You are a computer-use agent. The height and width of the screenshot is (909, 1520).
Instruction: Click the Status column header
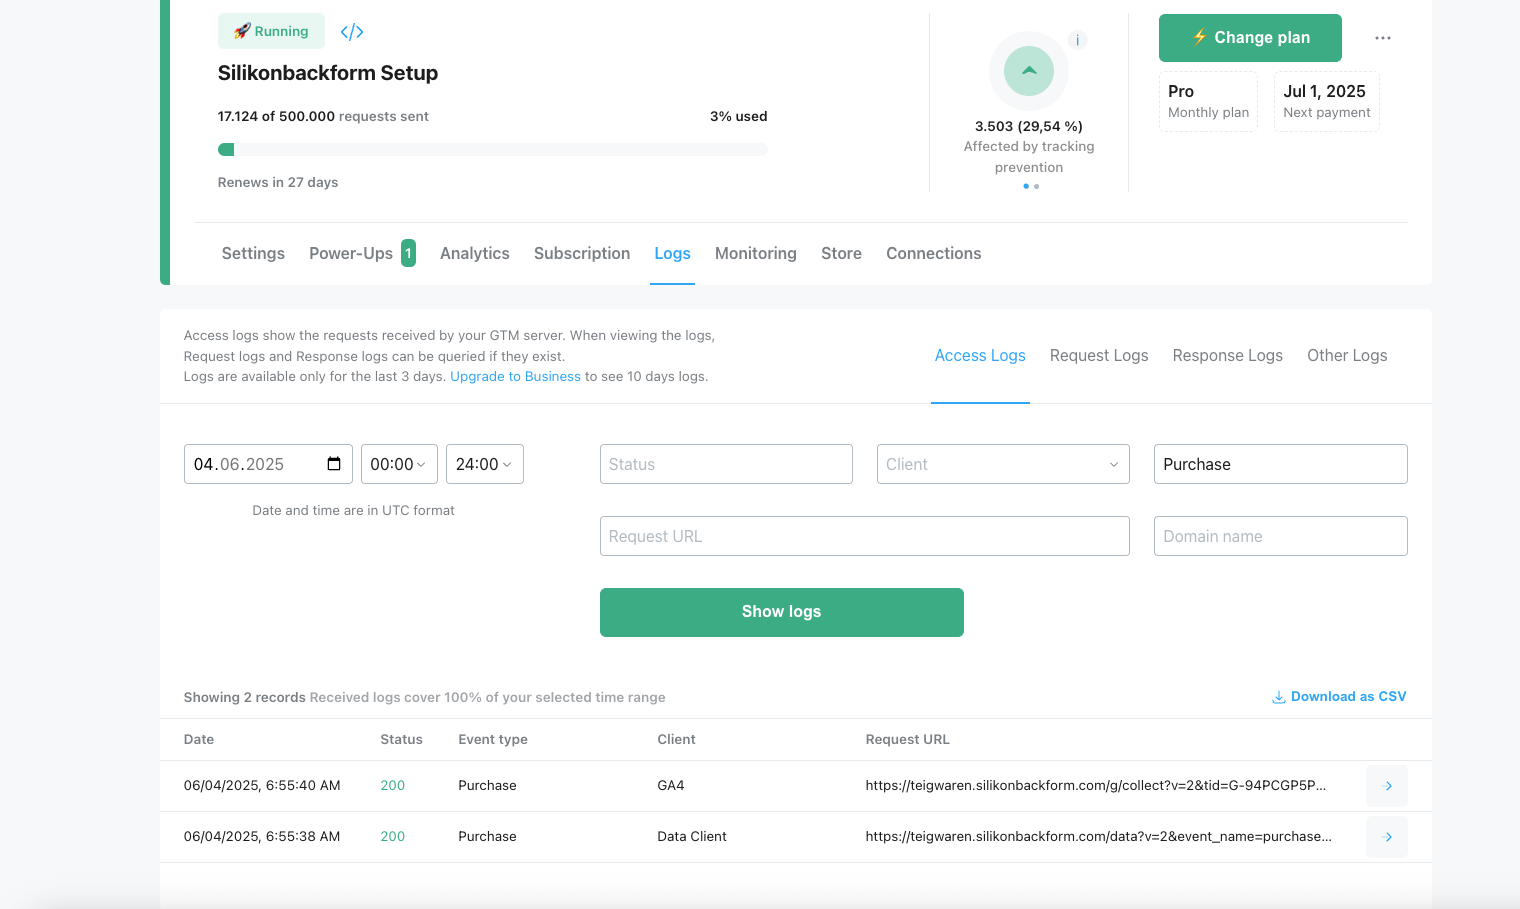pos(401,740)
